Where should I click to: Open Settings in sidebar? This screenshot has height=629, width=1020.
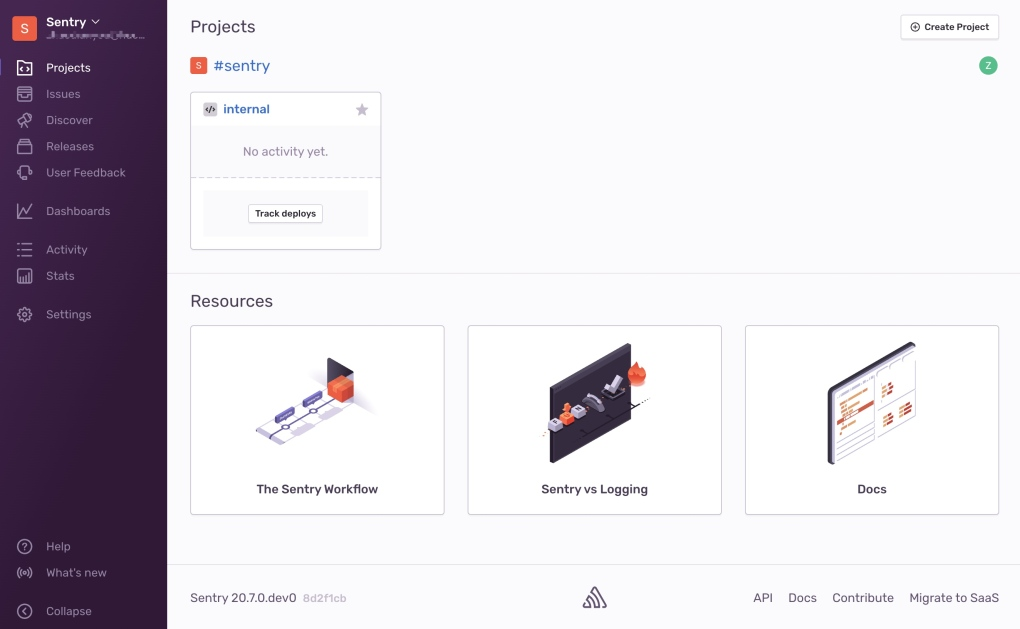(68, 314)
